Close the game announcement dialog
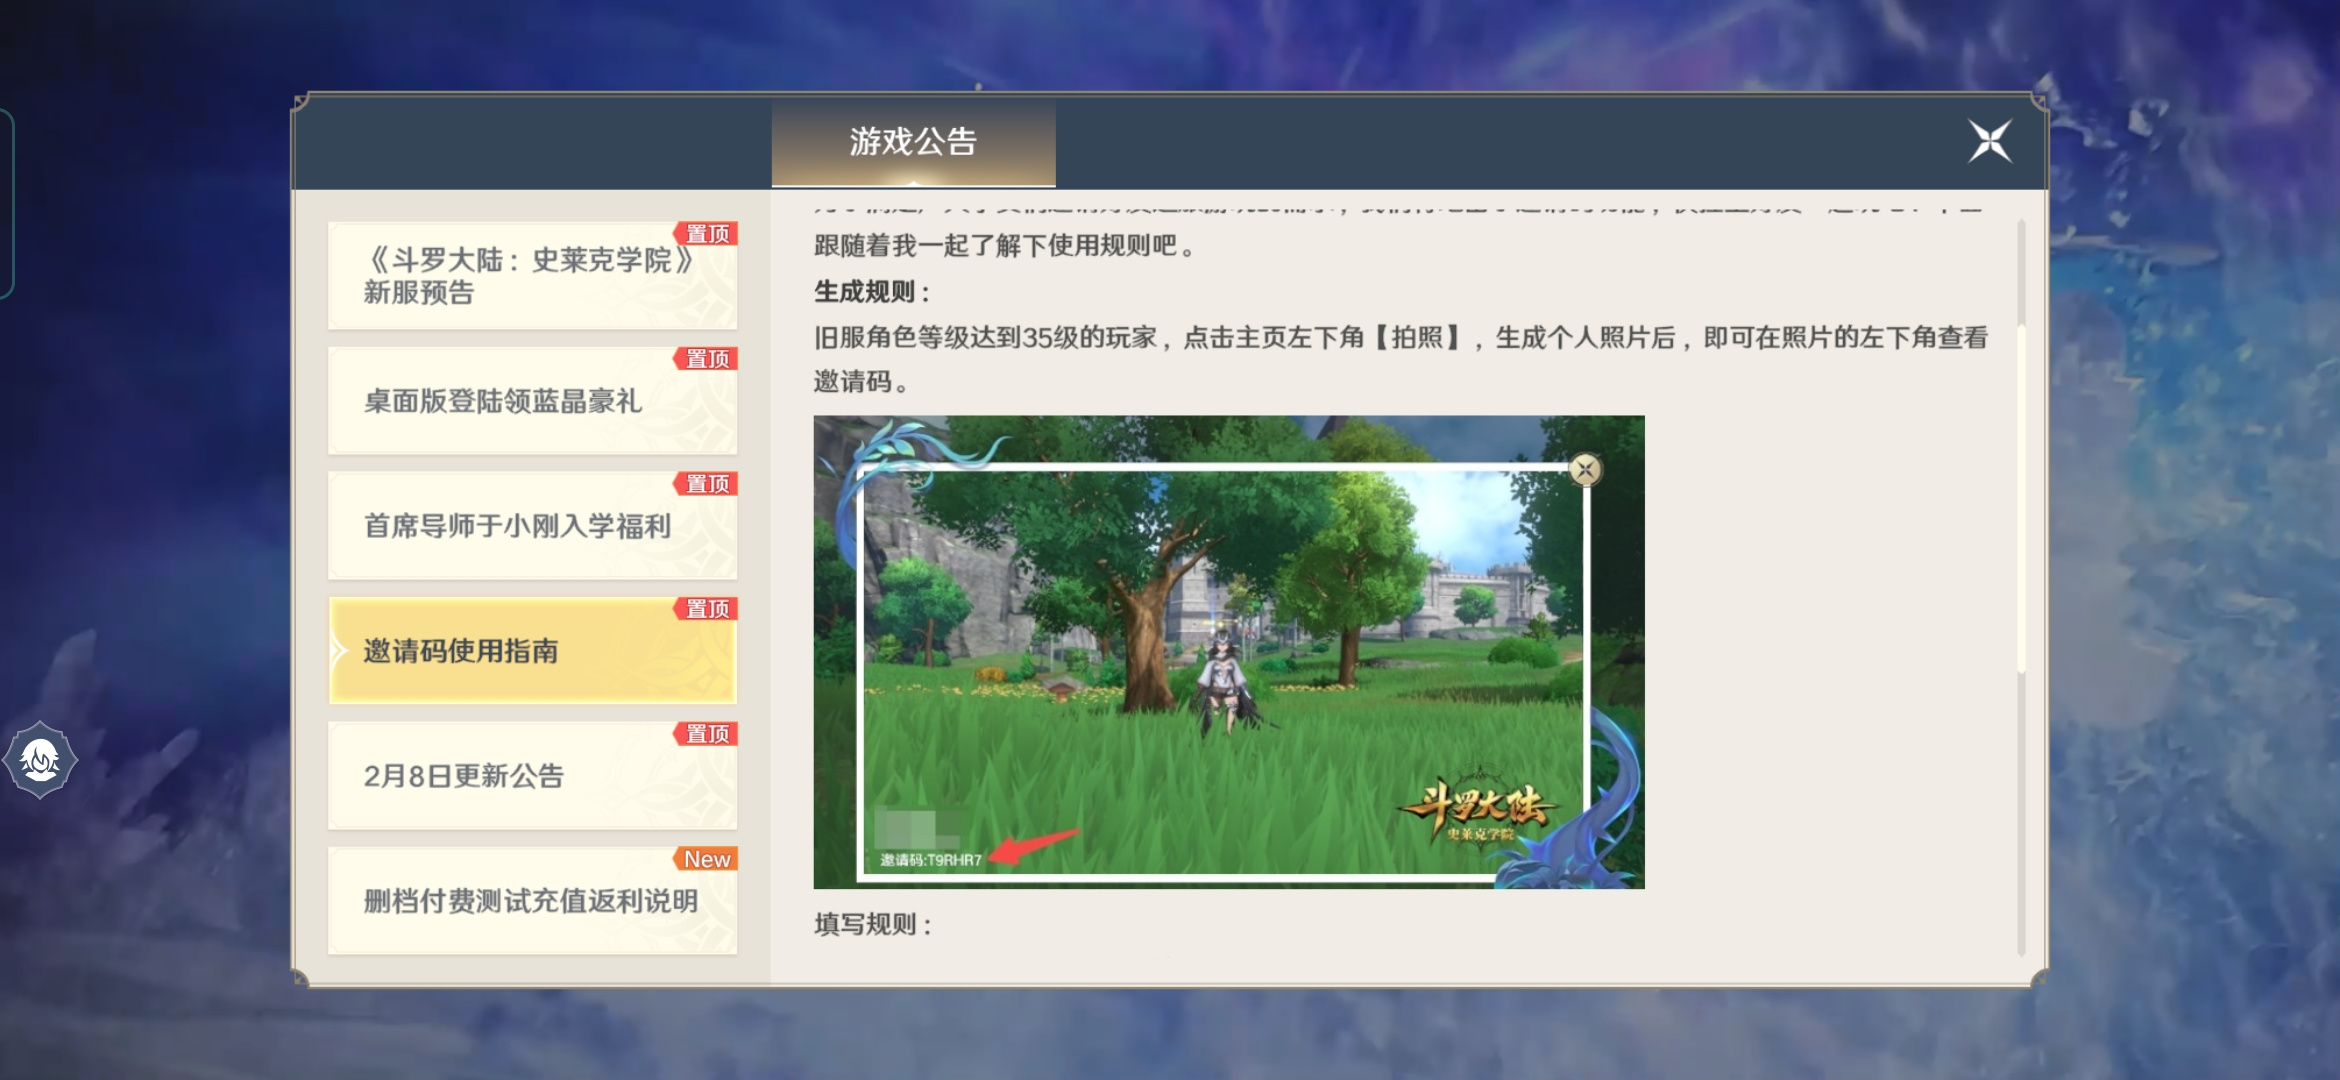 click(1989, 141)
